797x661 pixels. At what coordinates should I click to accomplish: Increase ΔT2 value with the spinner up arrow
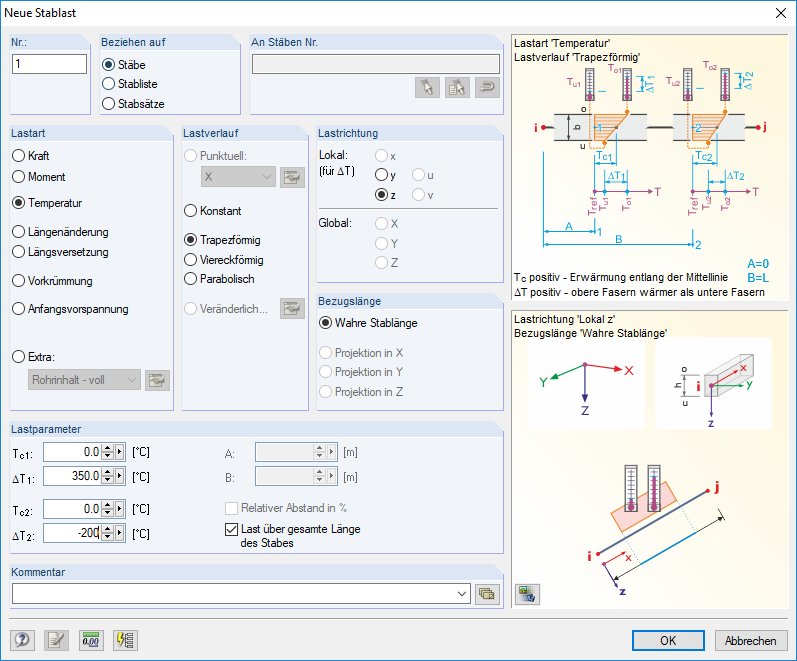coord(107,529)
